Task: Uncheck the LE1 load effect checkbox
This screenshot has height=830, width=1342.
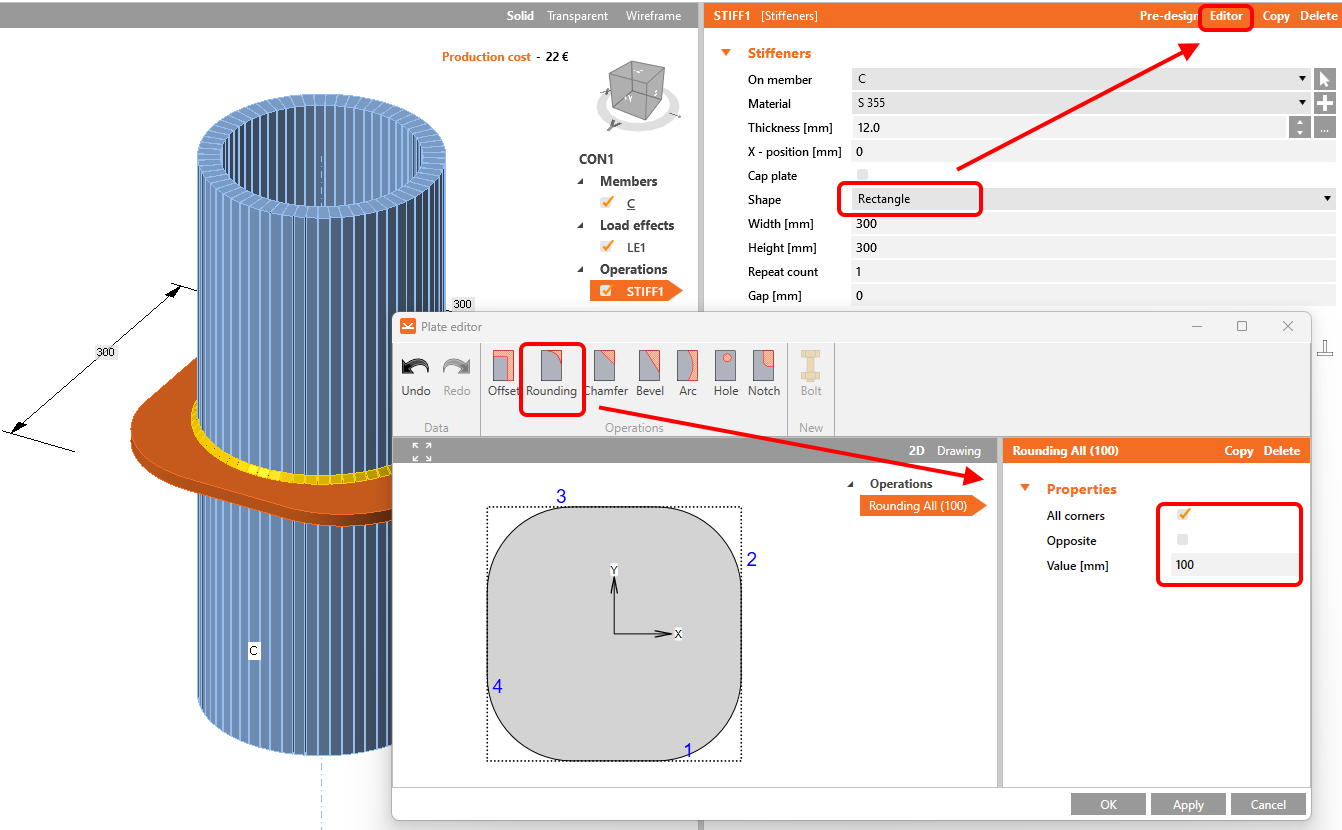Action: click(607, 246)
